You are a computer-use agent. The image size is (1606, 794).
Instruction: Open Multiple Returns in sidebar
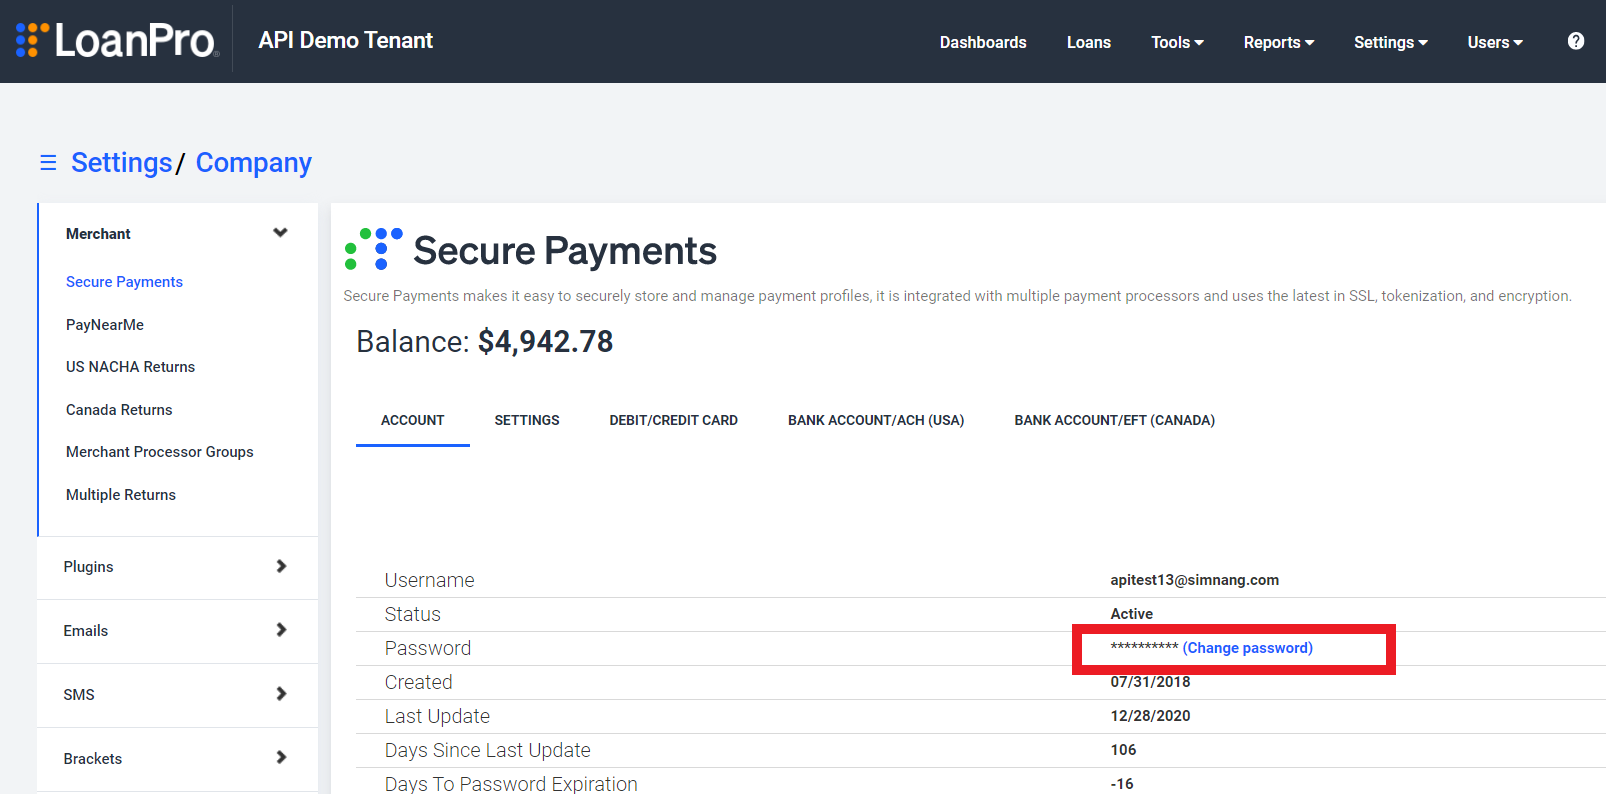pyautogui.click(x=121, y=495)
